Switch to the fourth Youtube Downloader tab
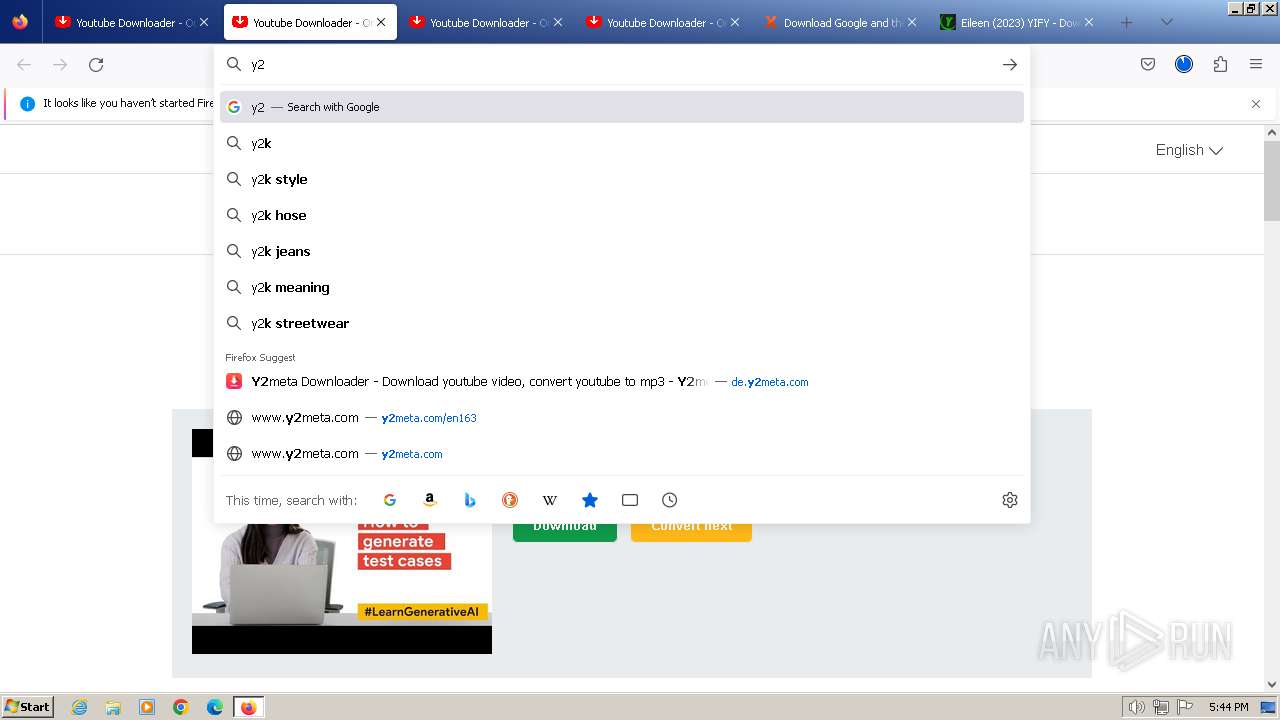Viewport: 1280px width, 720px height. point(662,22)
